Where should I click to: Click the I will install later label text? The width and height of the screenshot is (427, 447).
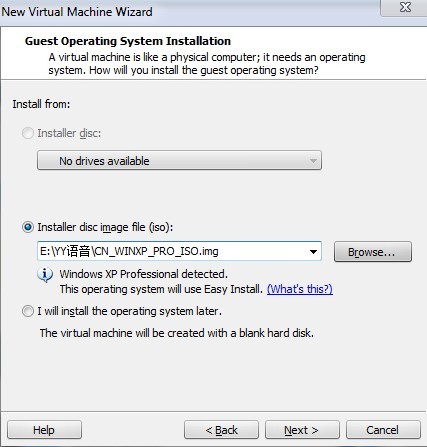tap(130, 311)
